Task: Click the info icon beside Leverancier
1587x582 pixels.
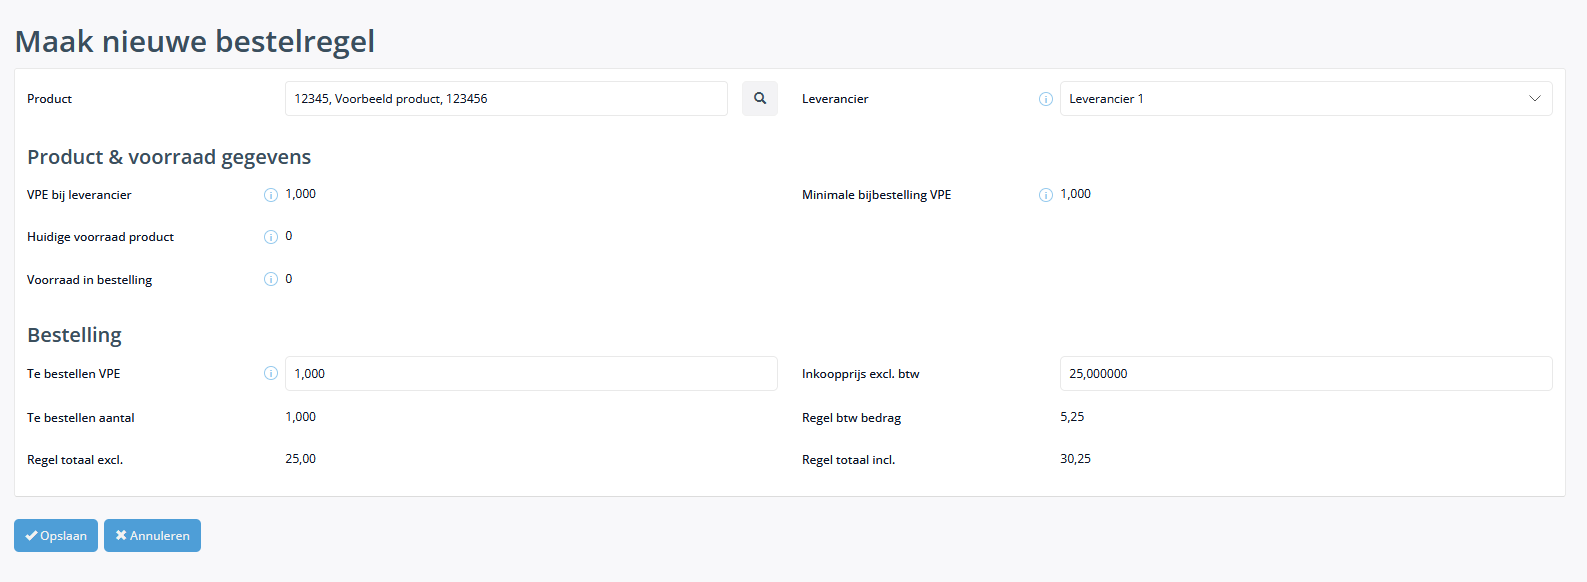Action: click(1046, 99)
